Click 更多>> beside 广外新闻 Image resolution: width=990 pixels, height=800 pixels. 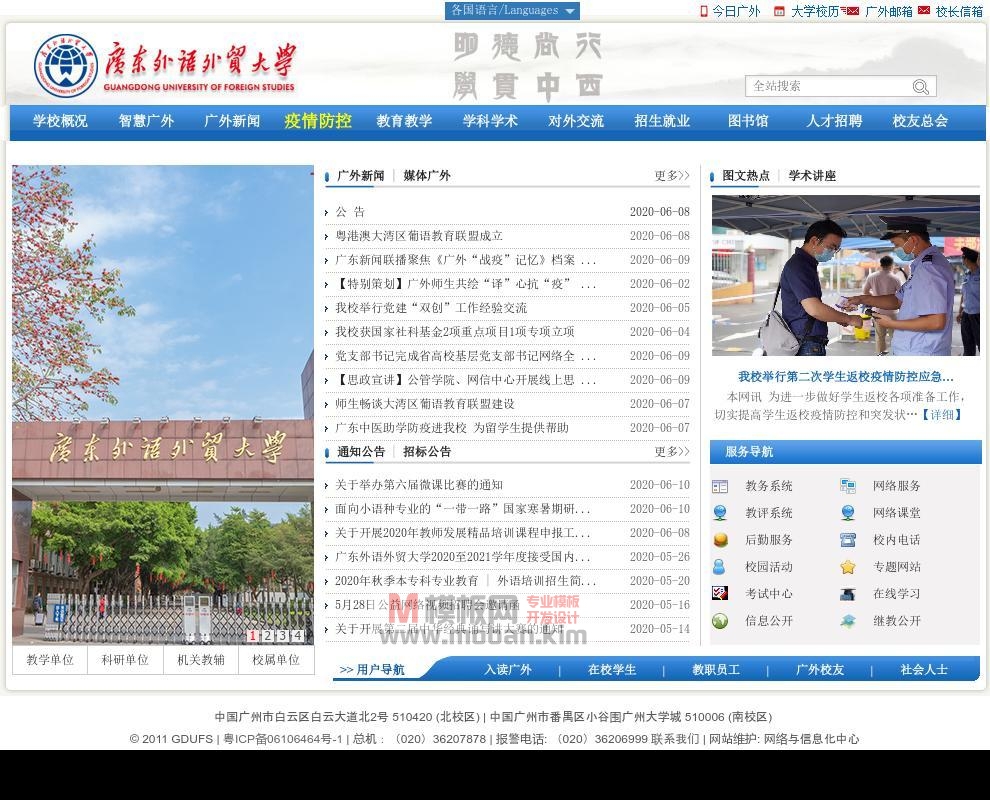[672, 176]
